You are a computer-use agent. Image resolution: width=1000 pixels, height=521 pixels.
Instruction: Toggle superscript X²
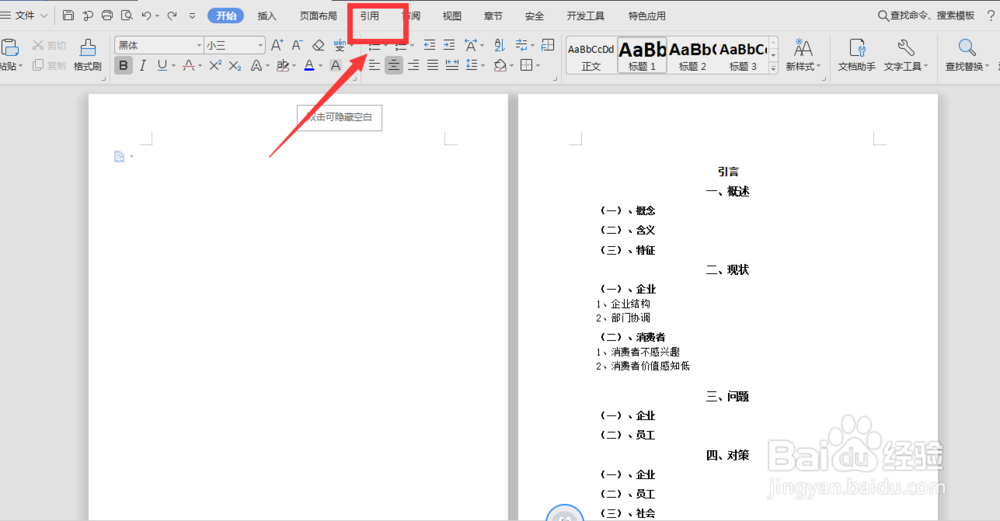[216, 65]
